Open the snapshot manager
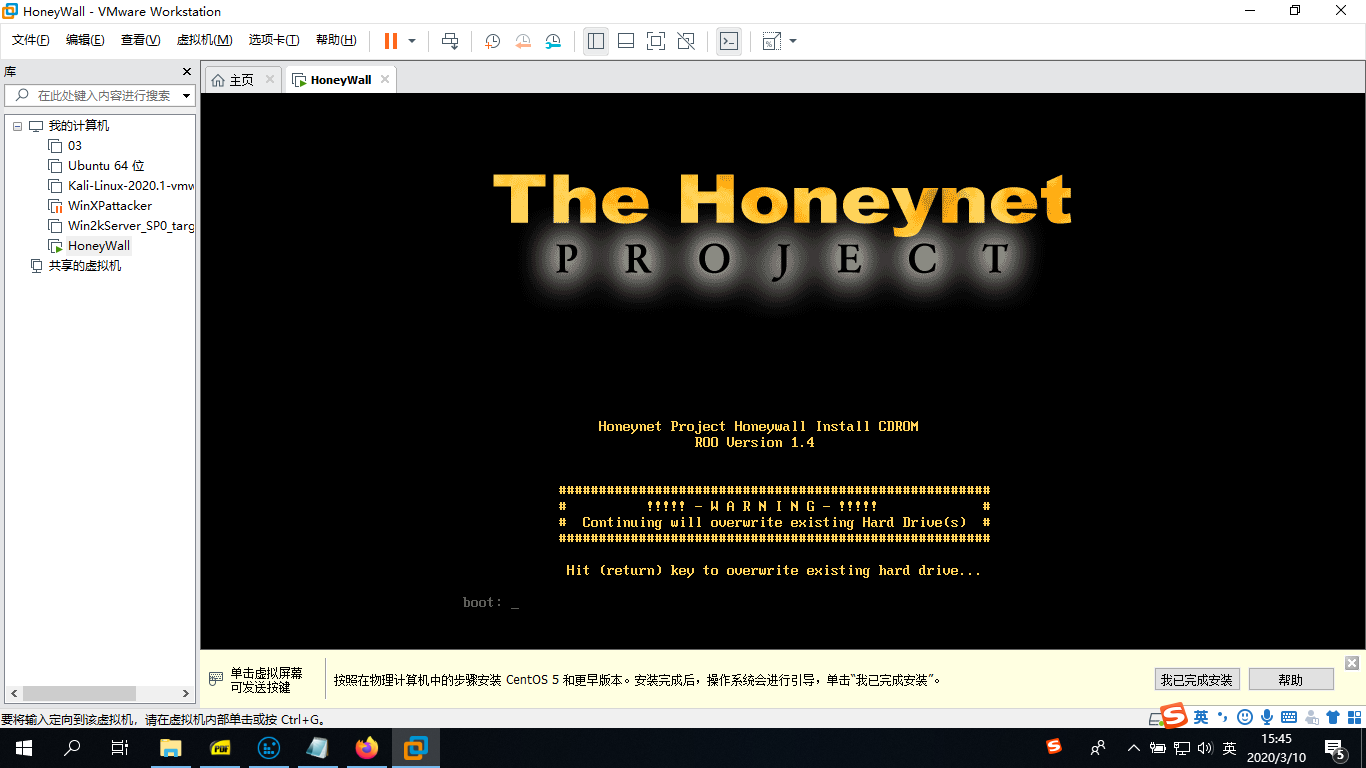The height and width of the screenshot is (768, 1366). coord(553,41)
